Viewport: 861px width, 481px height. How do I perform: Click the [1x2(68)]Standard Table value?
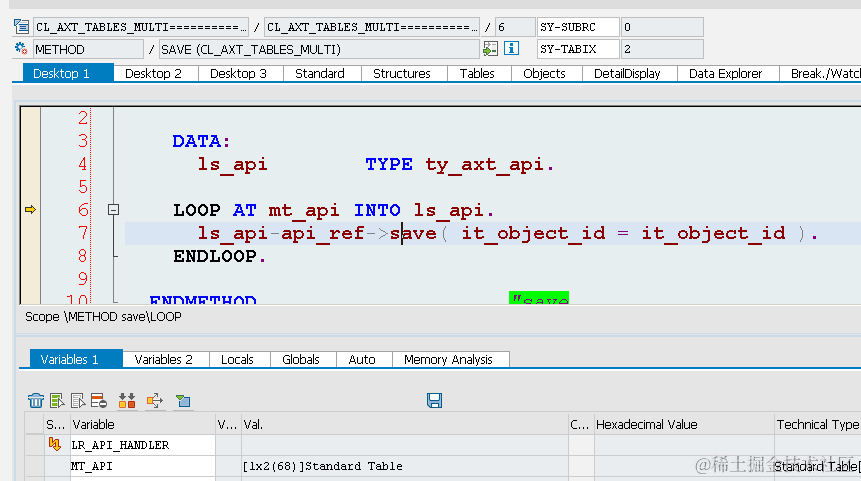[x=322, y=466]
